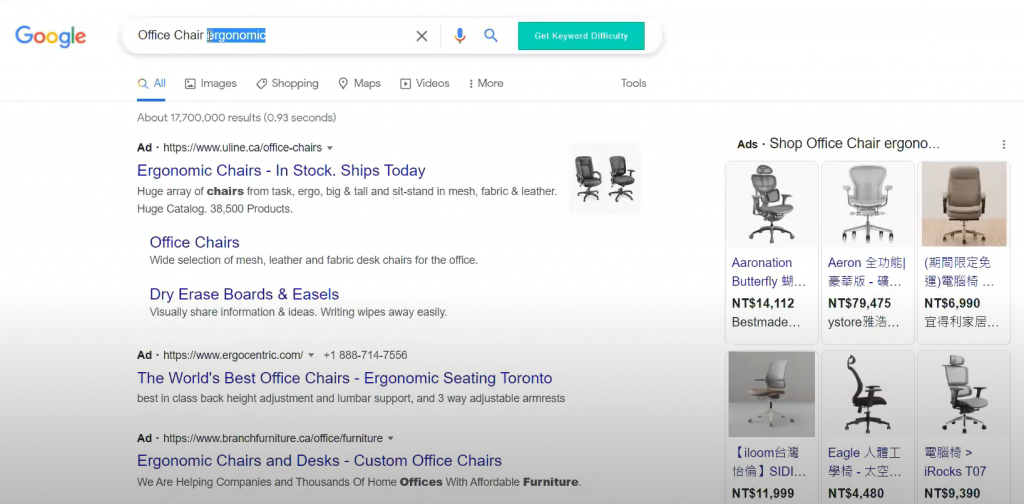
Task: Click the Google logo
Action: [50, 36]
